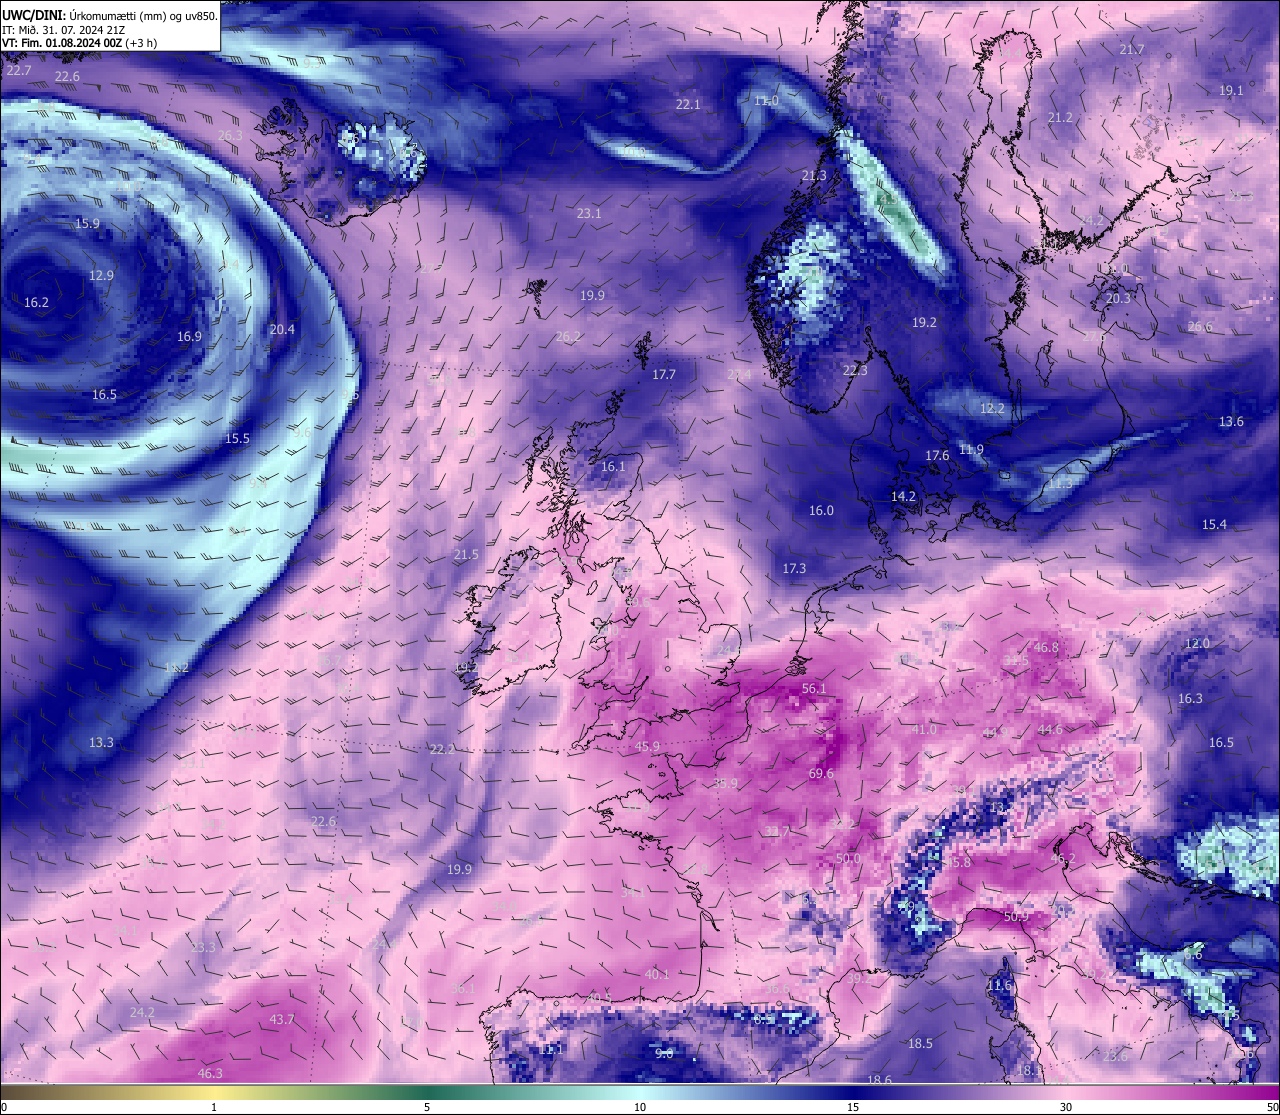Click the init time 'IT: Mið. 31. 07. 2024 21Z'
The image size is (1280, 1115).
pos(63,30)
